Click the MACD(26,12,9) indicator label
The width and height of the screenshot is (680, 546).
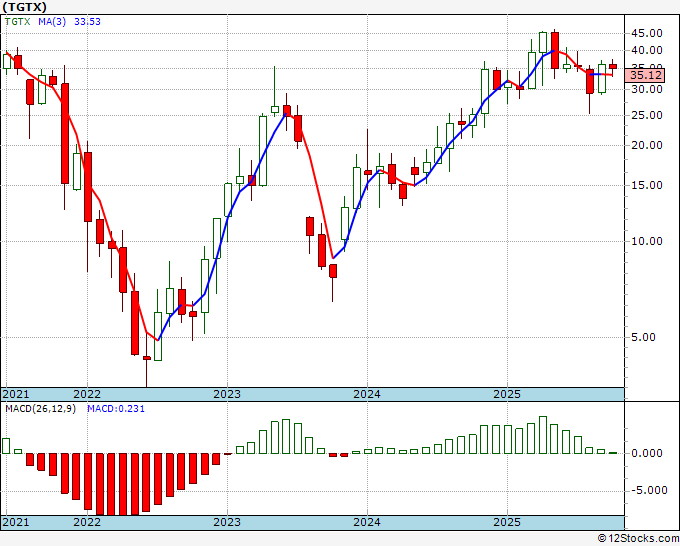40,409
